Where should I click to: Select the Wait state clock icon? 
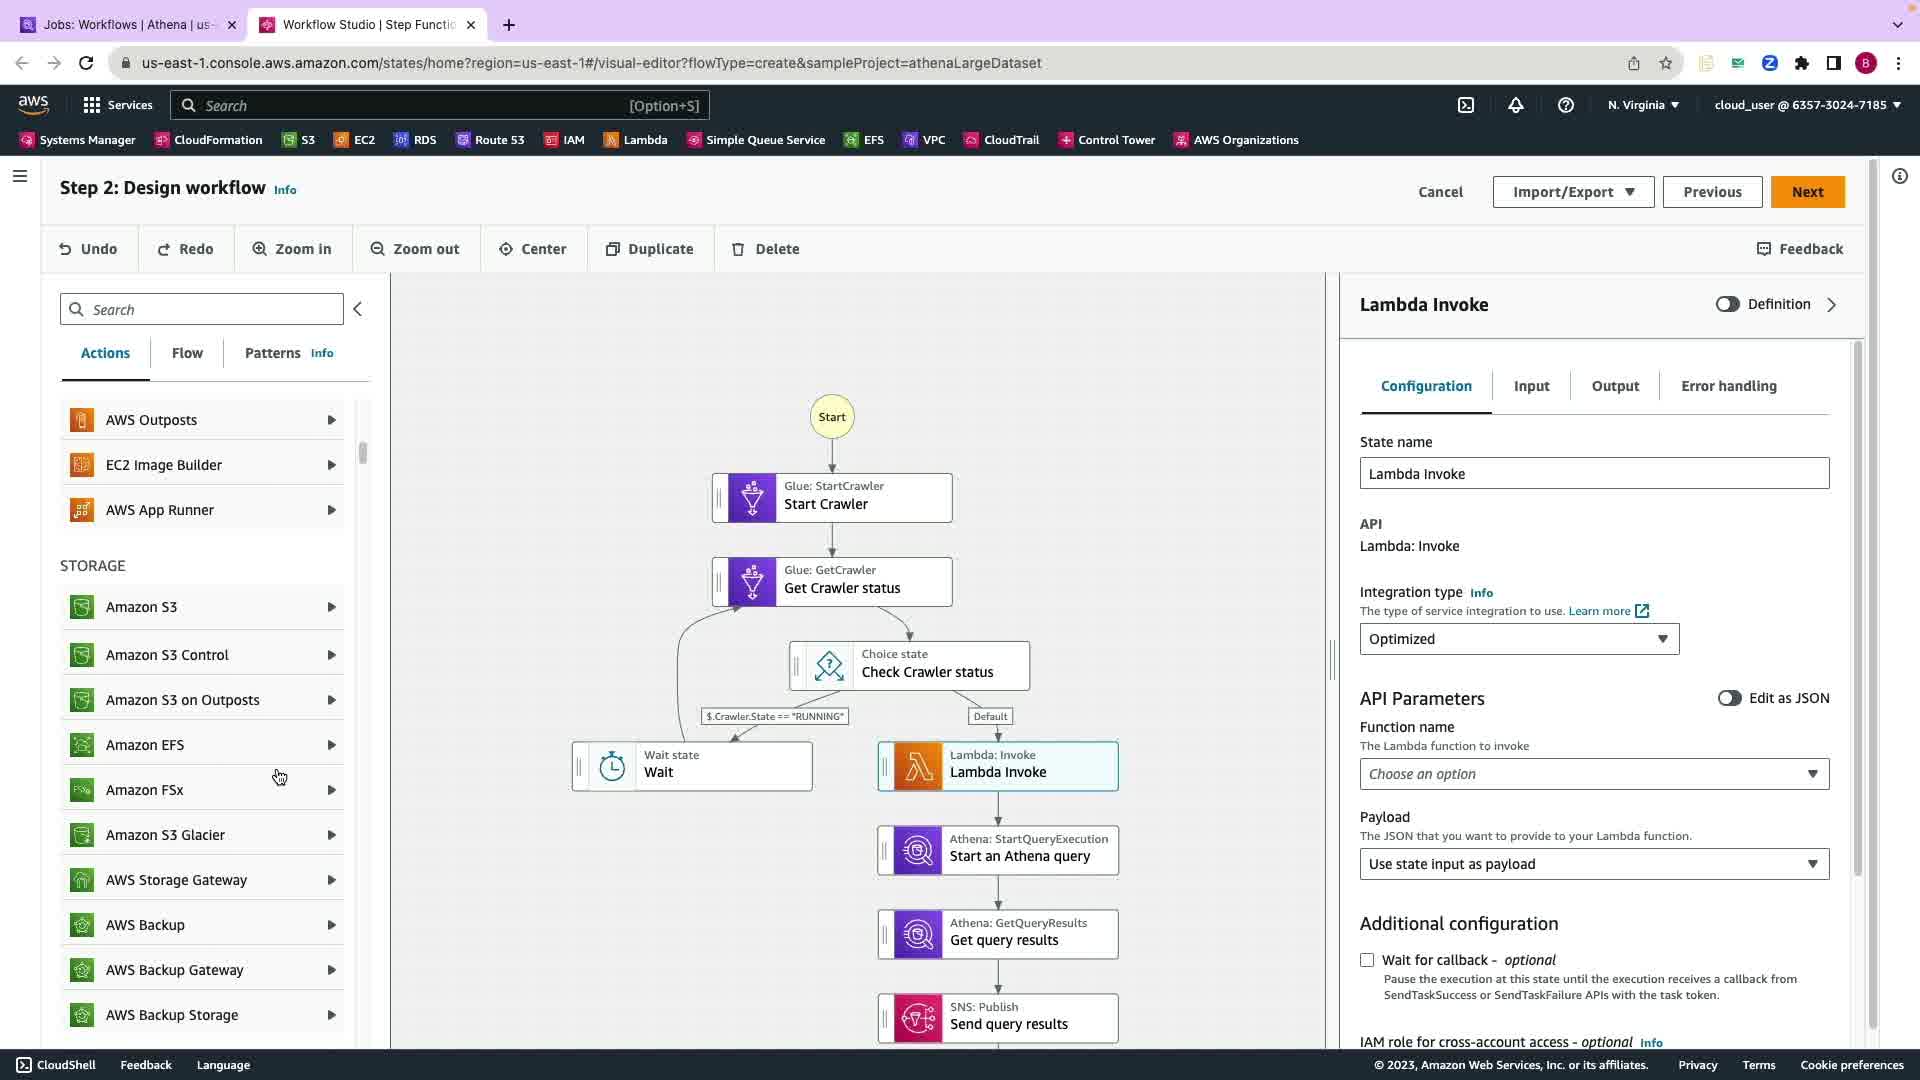tap(612, 767)
